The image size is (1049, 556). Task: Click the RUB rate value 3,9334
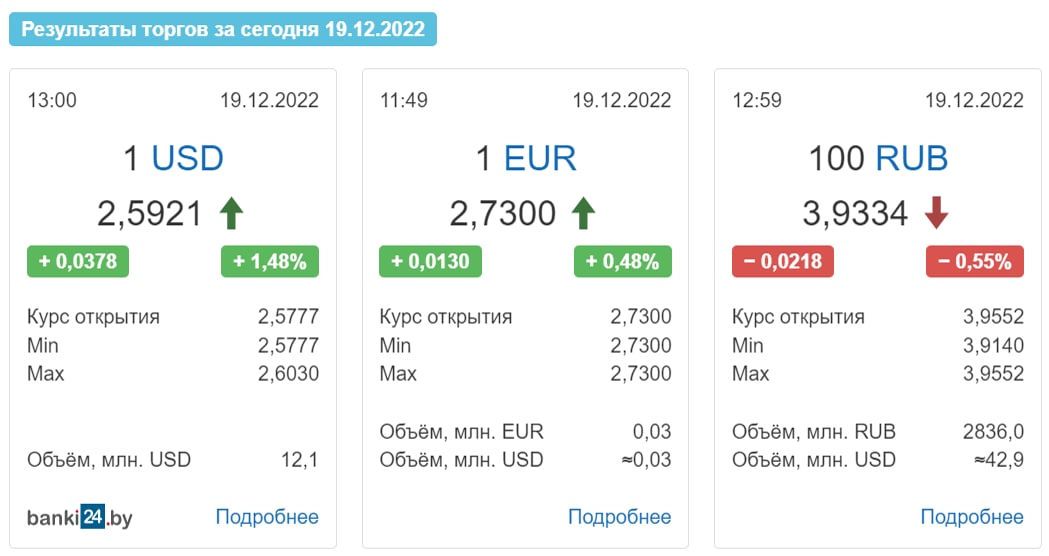[x=854, y=214]
